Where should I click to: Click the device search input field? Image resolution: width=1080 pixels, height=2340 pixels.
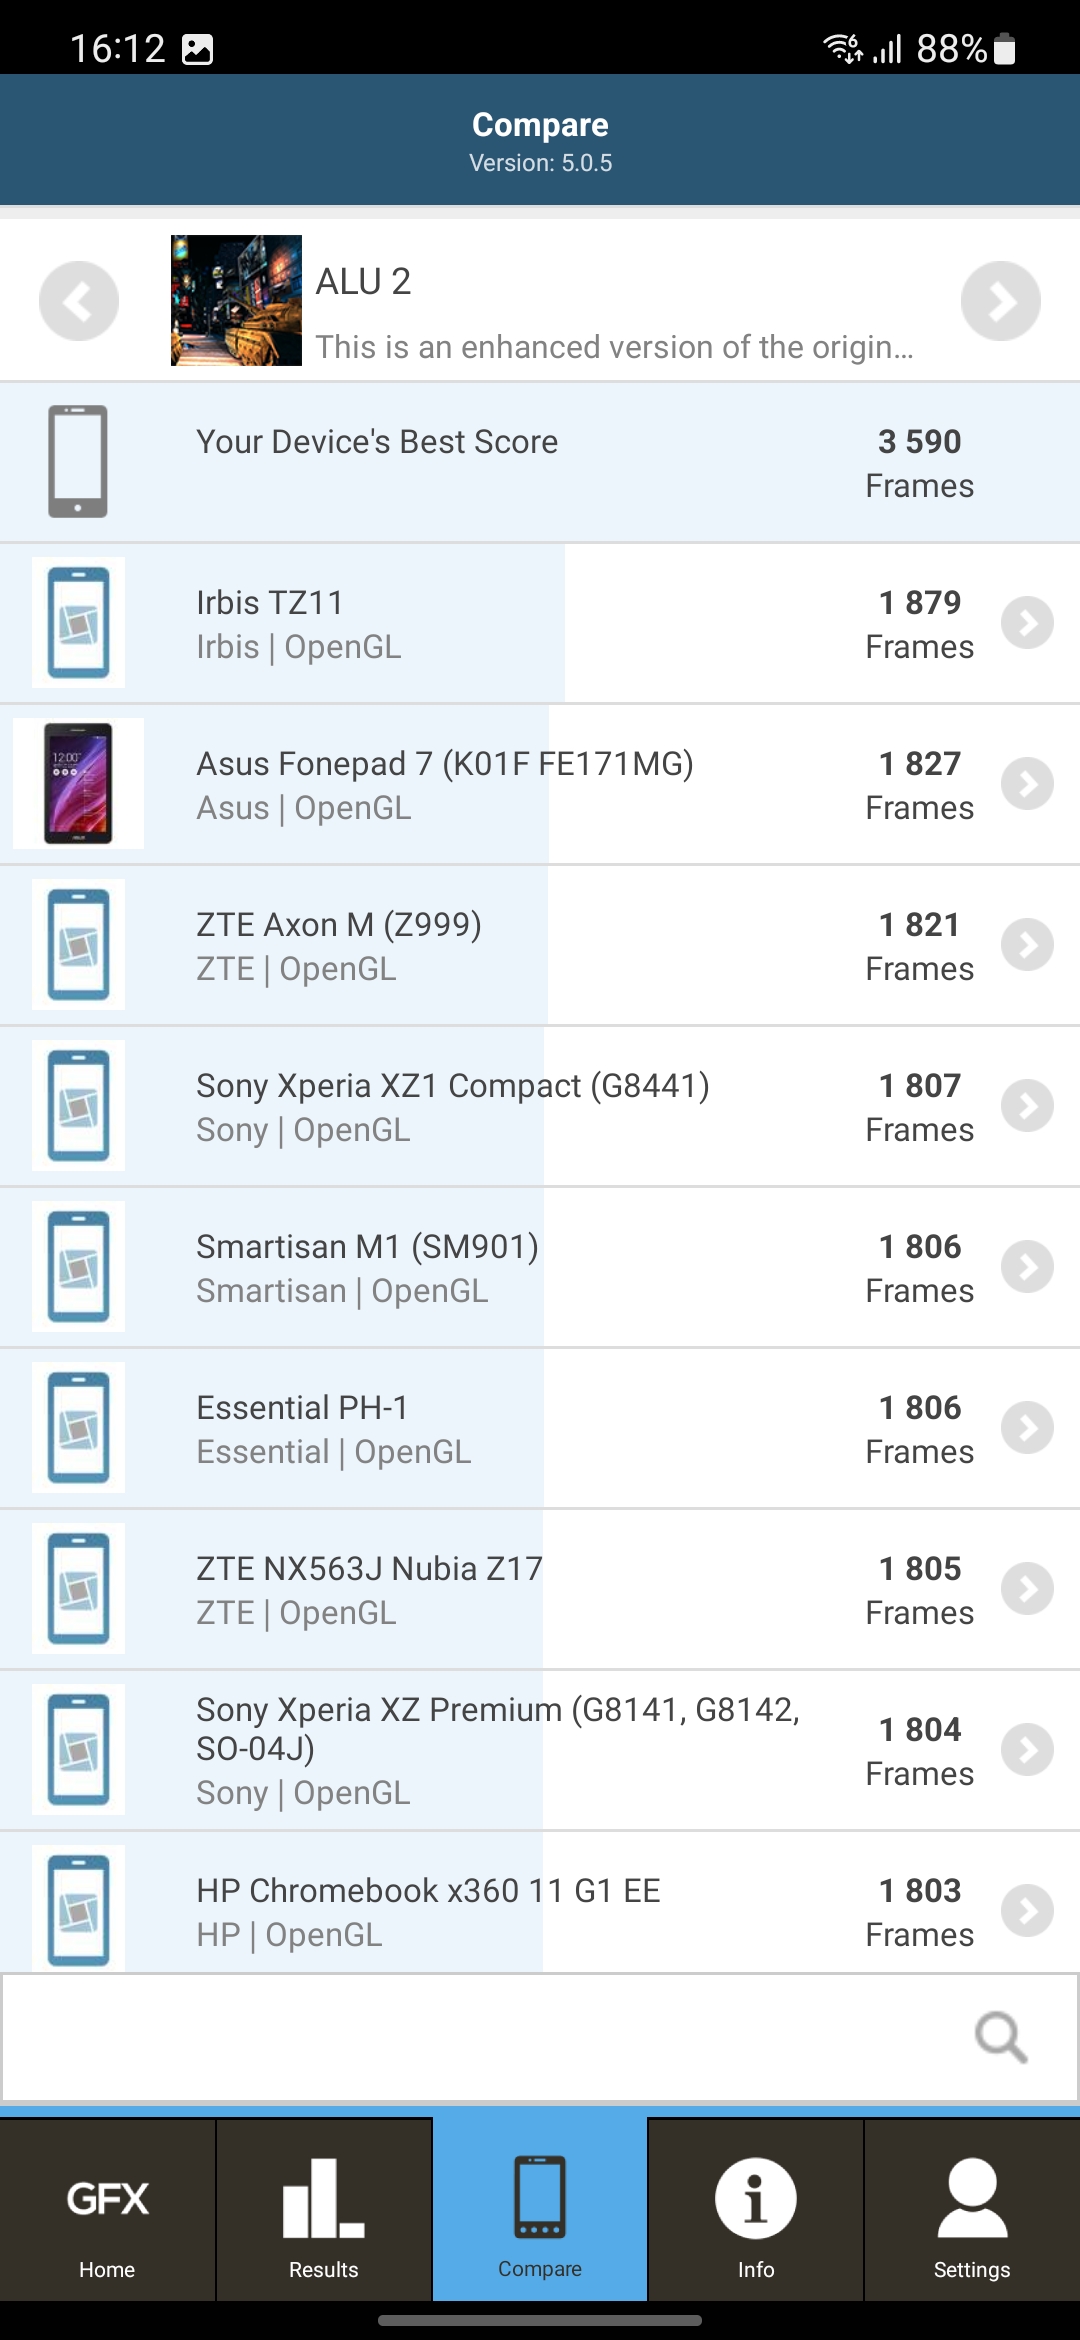(480, 2037)
